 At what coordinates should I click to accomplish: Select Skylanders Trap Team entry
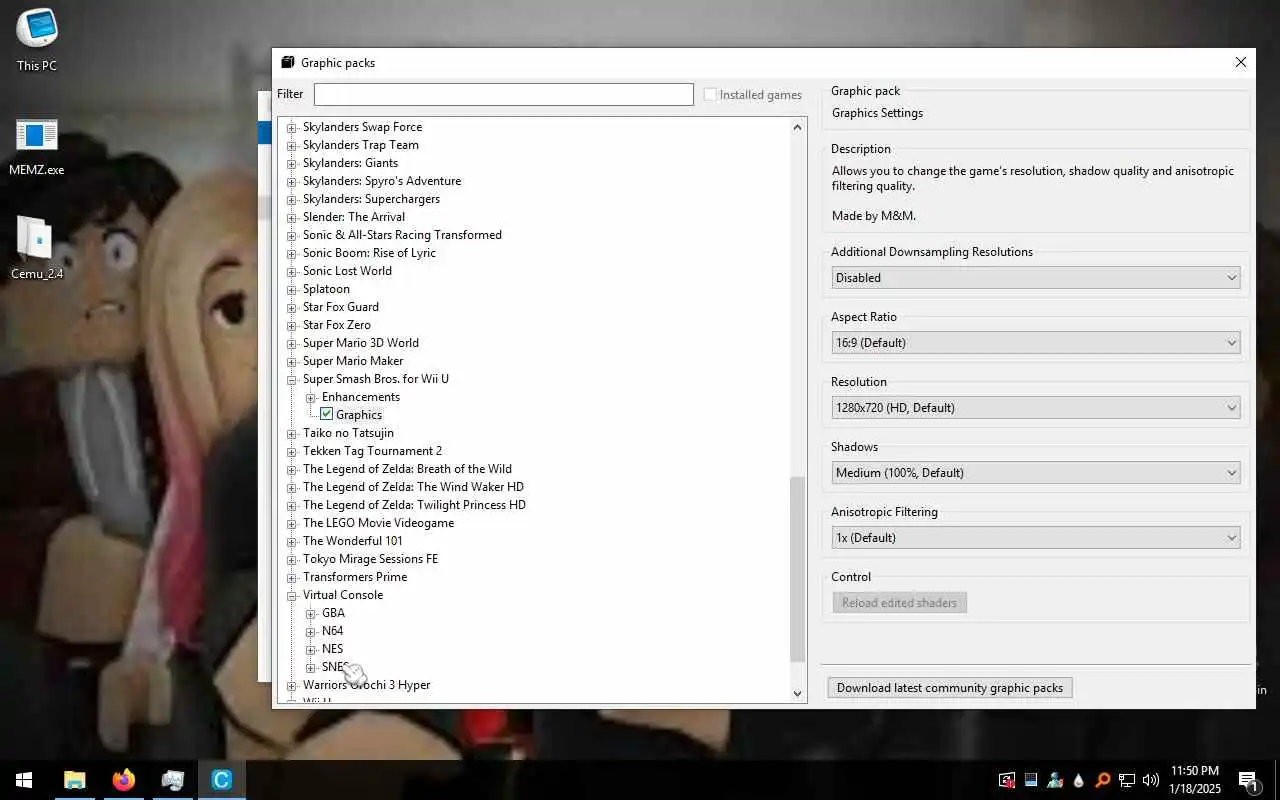tap(361, 145)
